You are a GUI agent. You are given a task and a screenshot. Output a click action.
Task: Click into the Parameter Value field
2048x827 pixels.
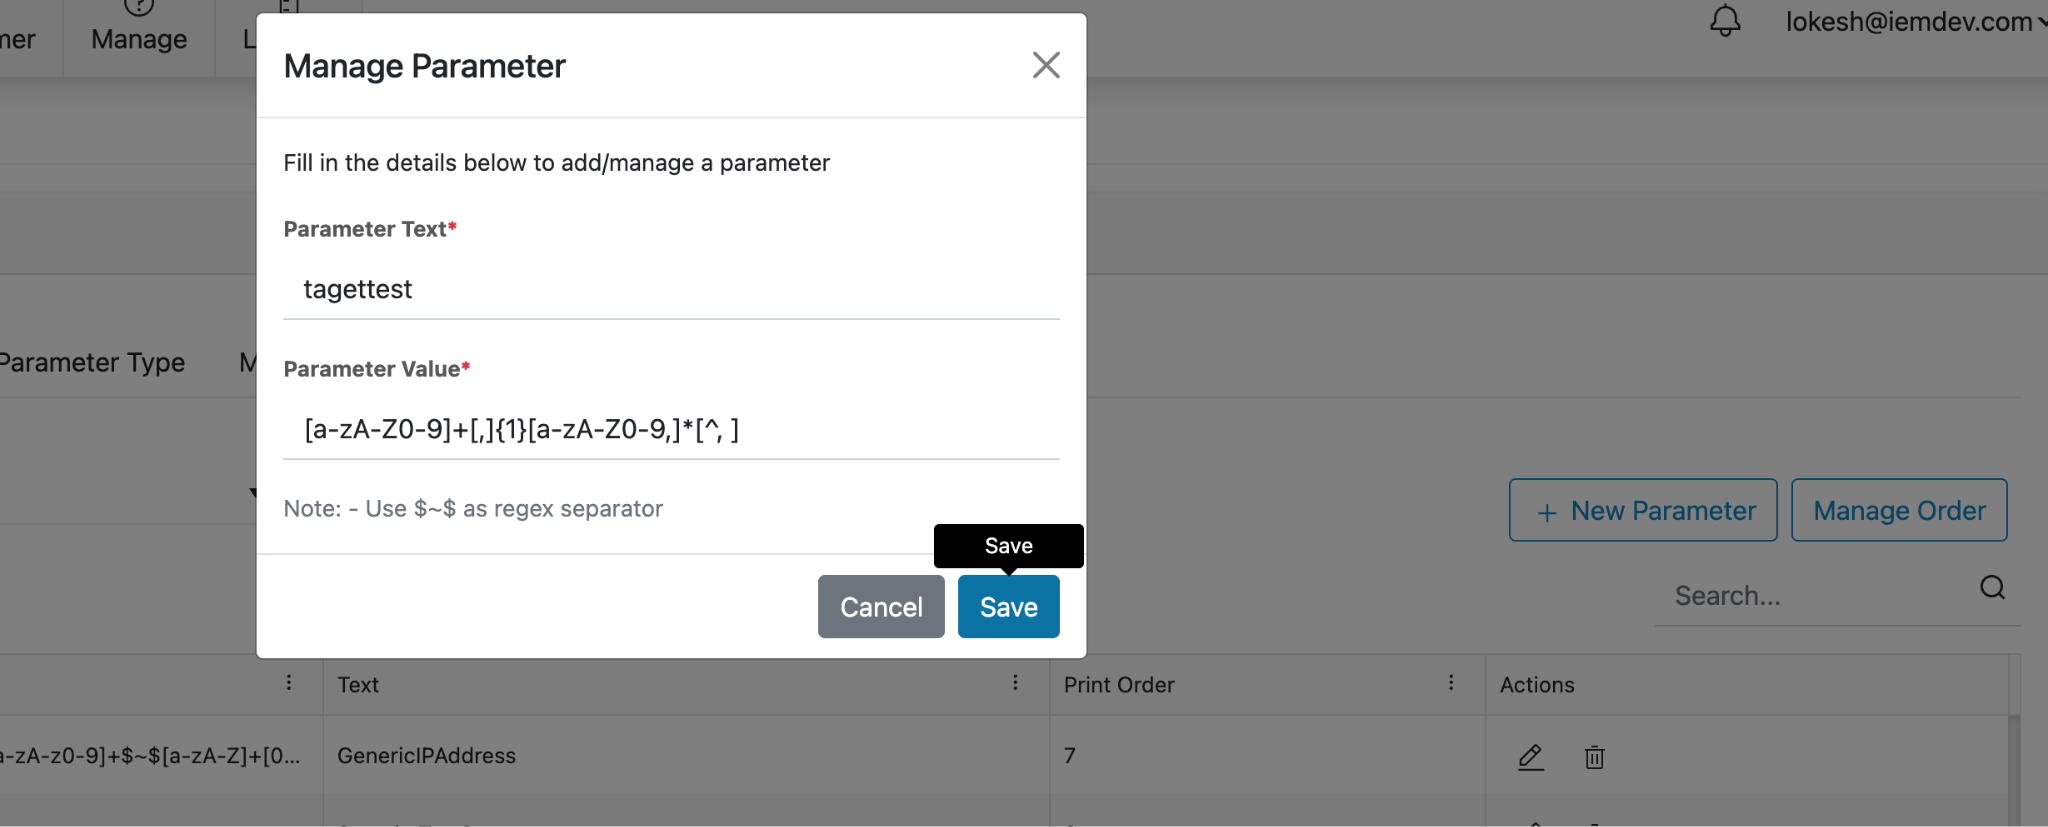click(671, 430)
